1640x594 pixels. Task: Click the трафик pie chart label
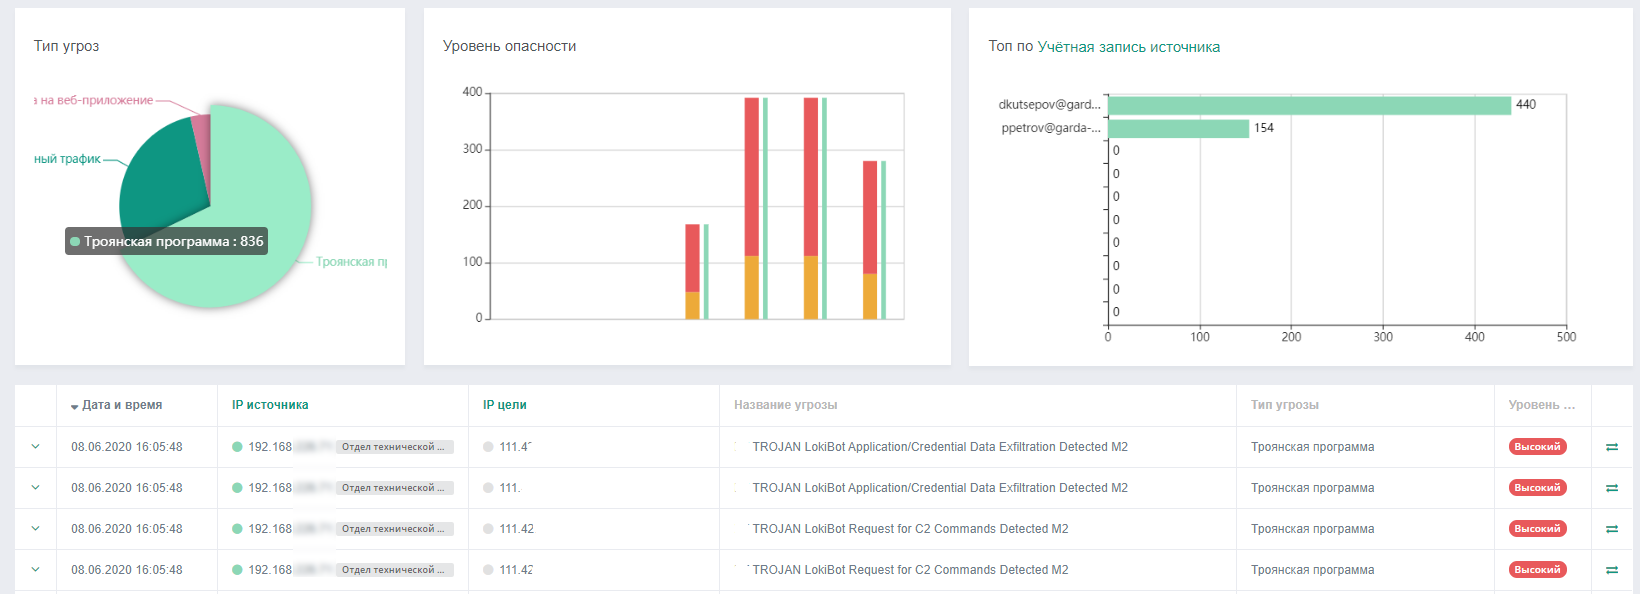tap(67, 159)
